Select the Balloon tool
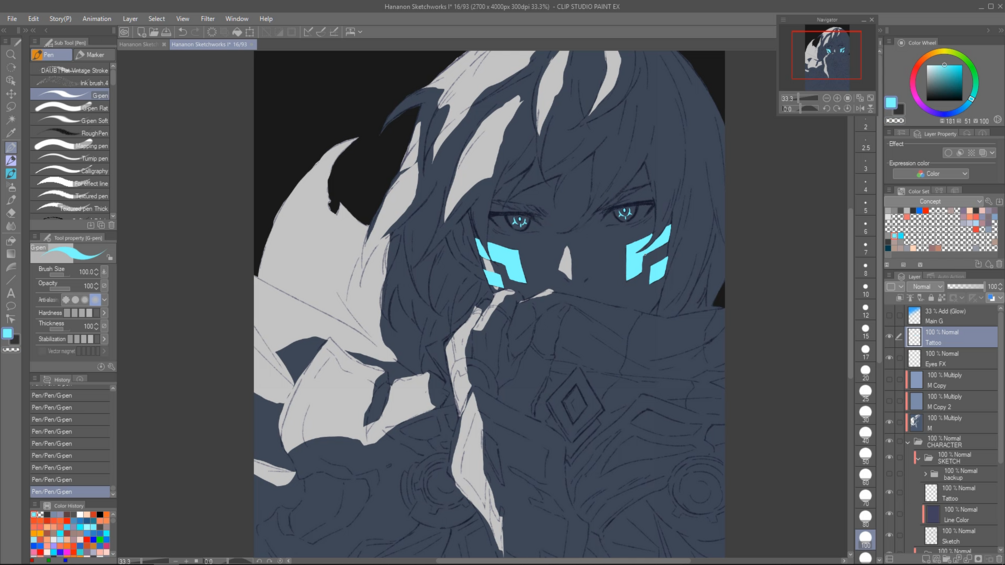 [11, 306]
